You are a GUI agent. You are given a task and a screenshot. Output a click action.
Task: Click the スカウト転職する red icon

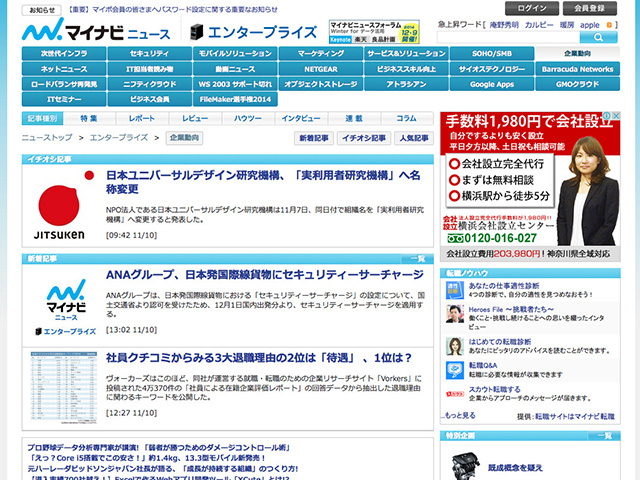click(x=454, y=394)
